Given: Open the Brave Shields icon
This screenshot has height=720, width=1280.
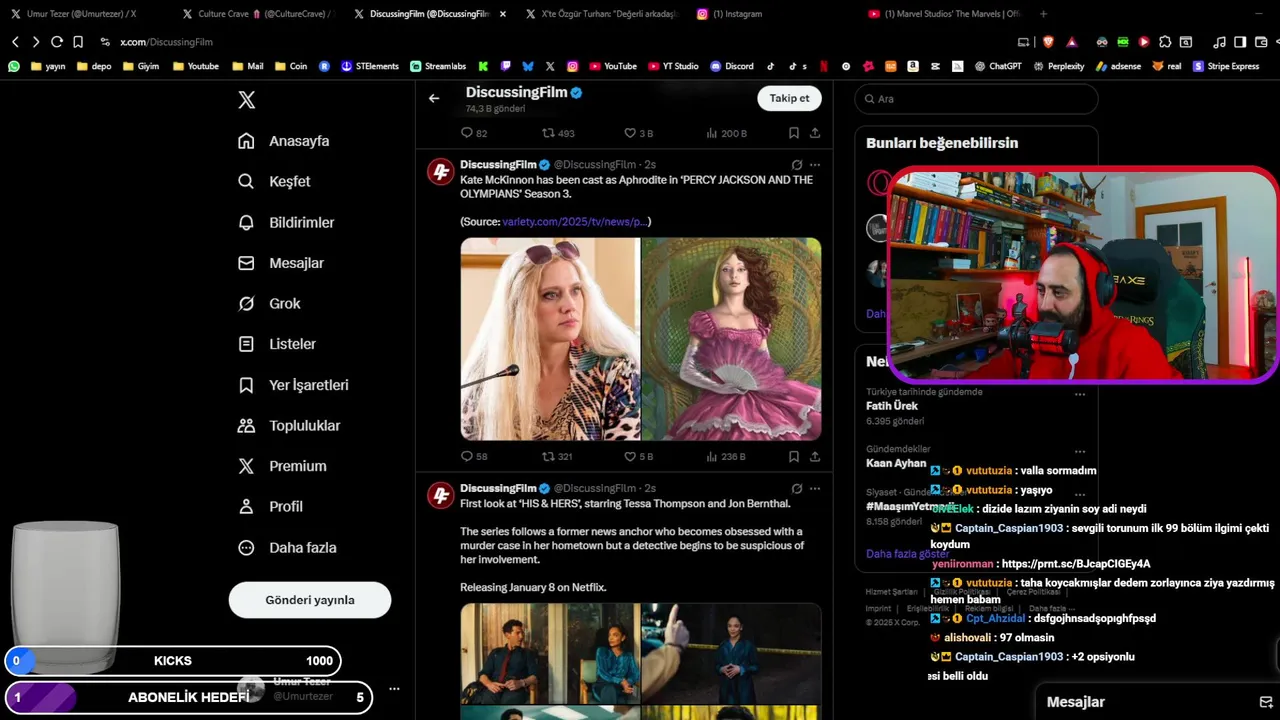Looking at the screenshot, I should point(1048,42).
